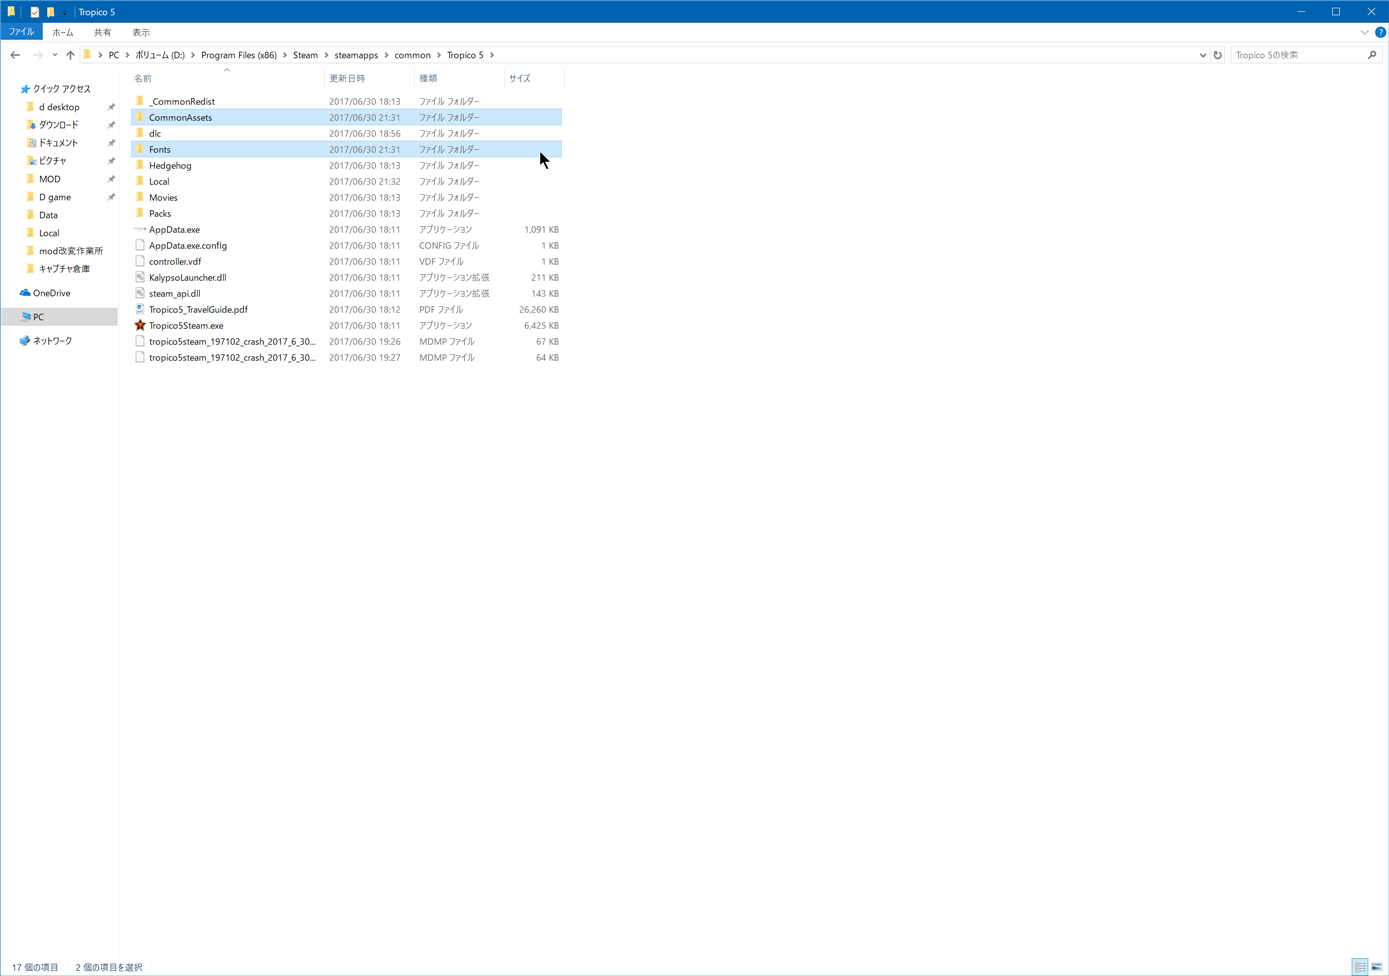Click the search magnifier icon
1389x976 pixels.
[x=1372, y=55]
